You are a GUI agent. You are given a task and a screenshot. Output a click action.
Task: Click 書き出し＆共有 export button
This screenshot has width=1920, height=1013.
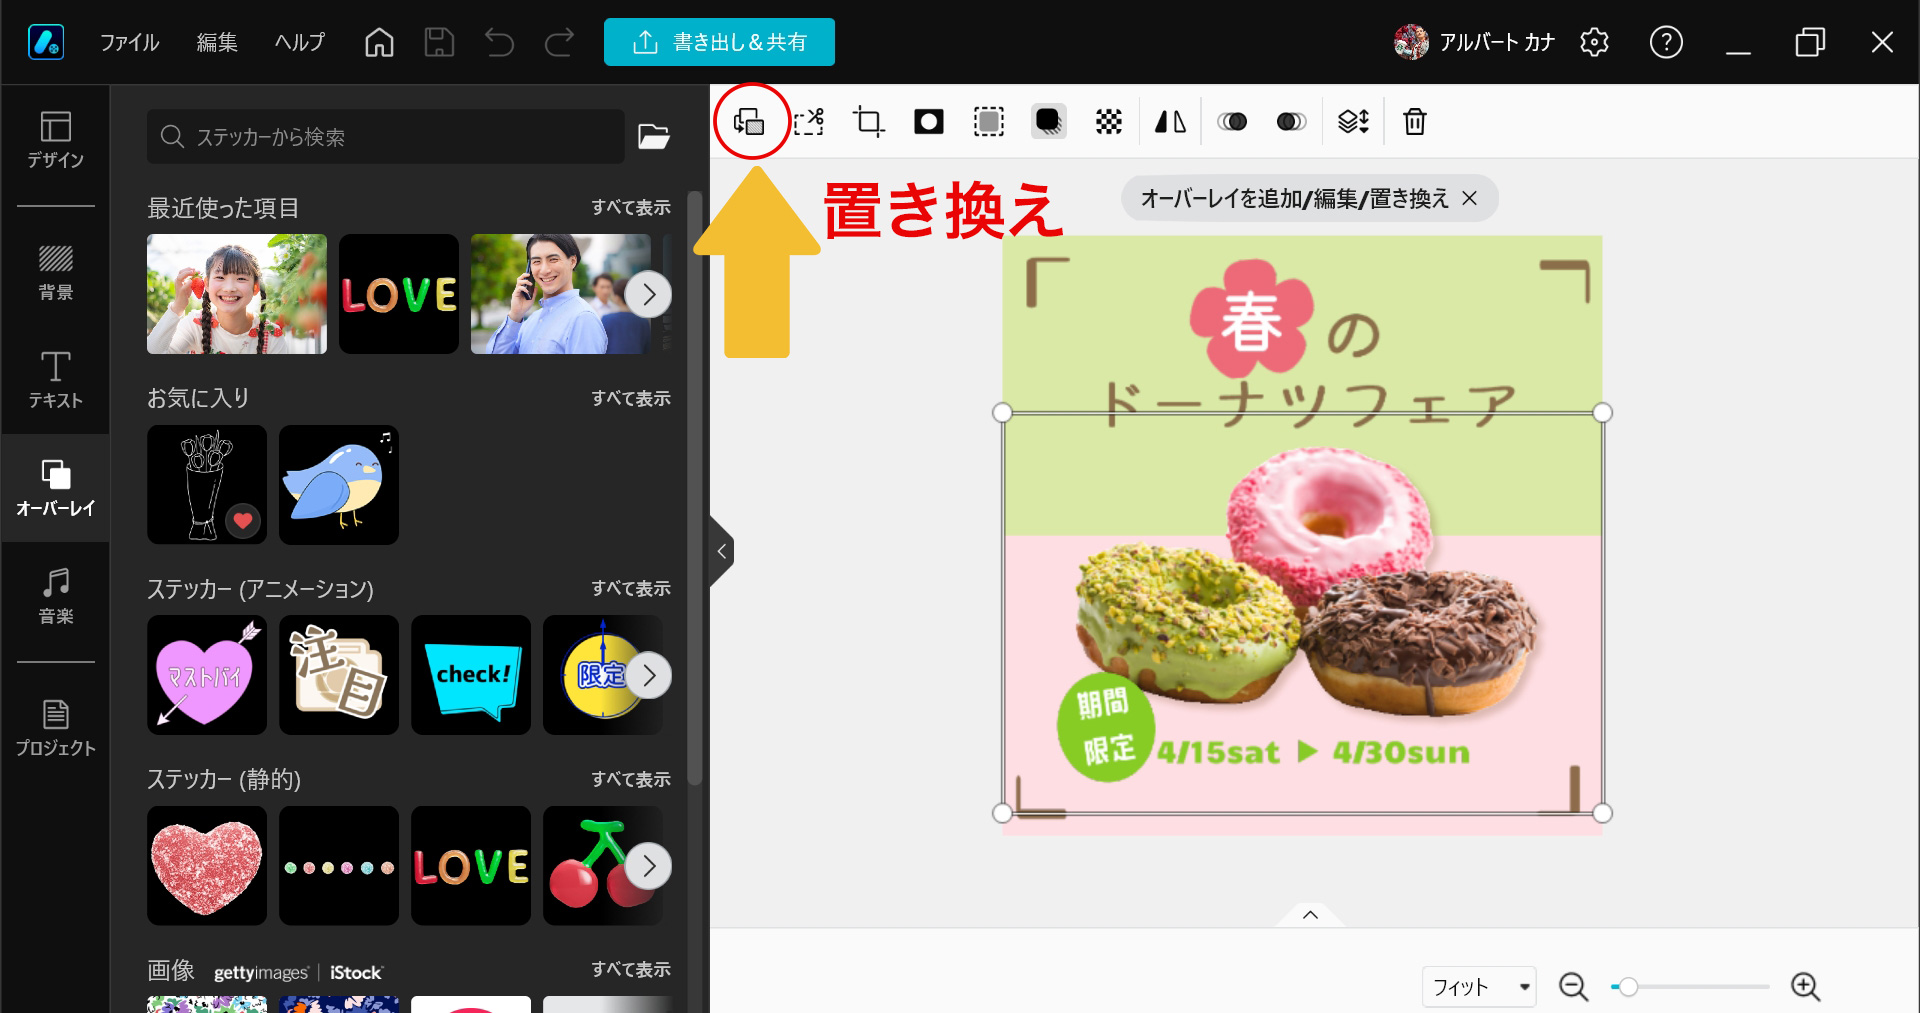[x=719, y=42]
